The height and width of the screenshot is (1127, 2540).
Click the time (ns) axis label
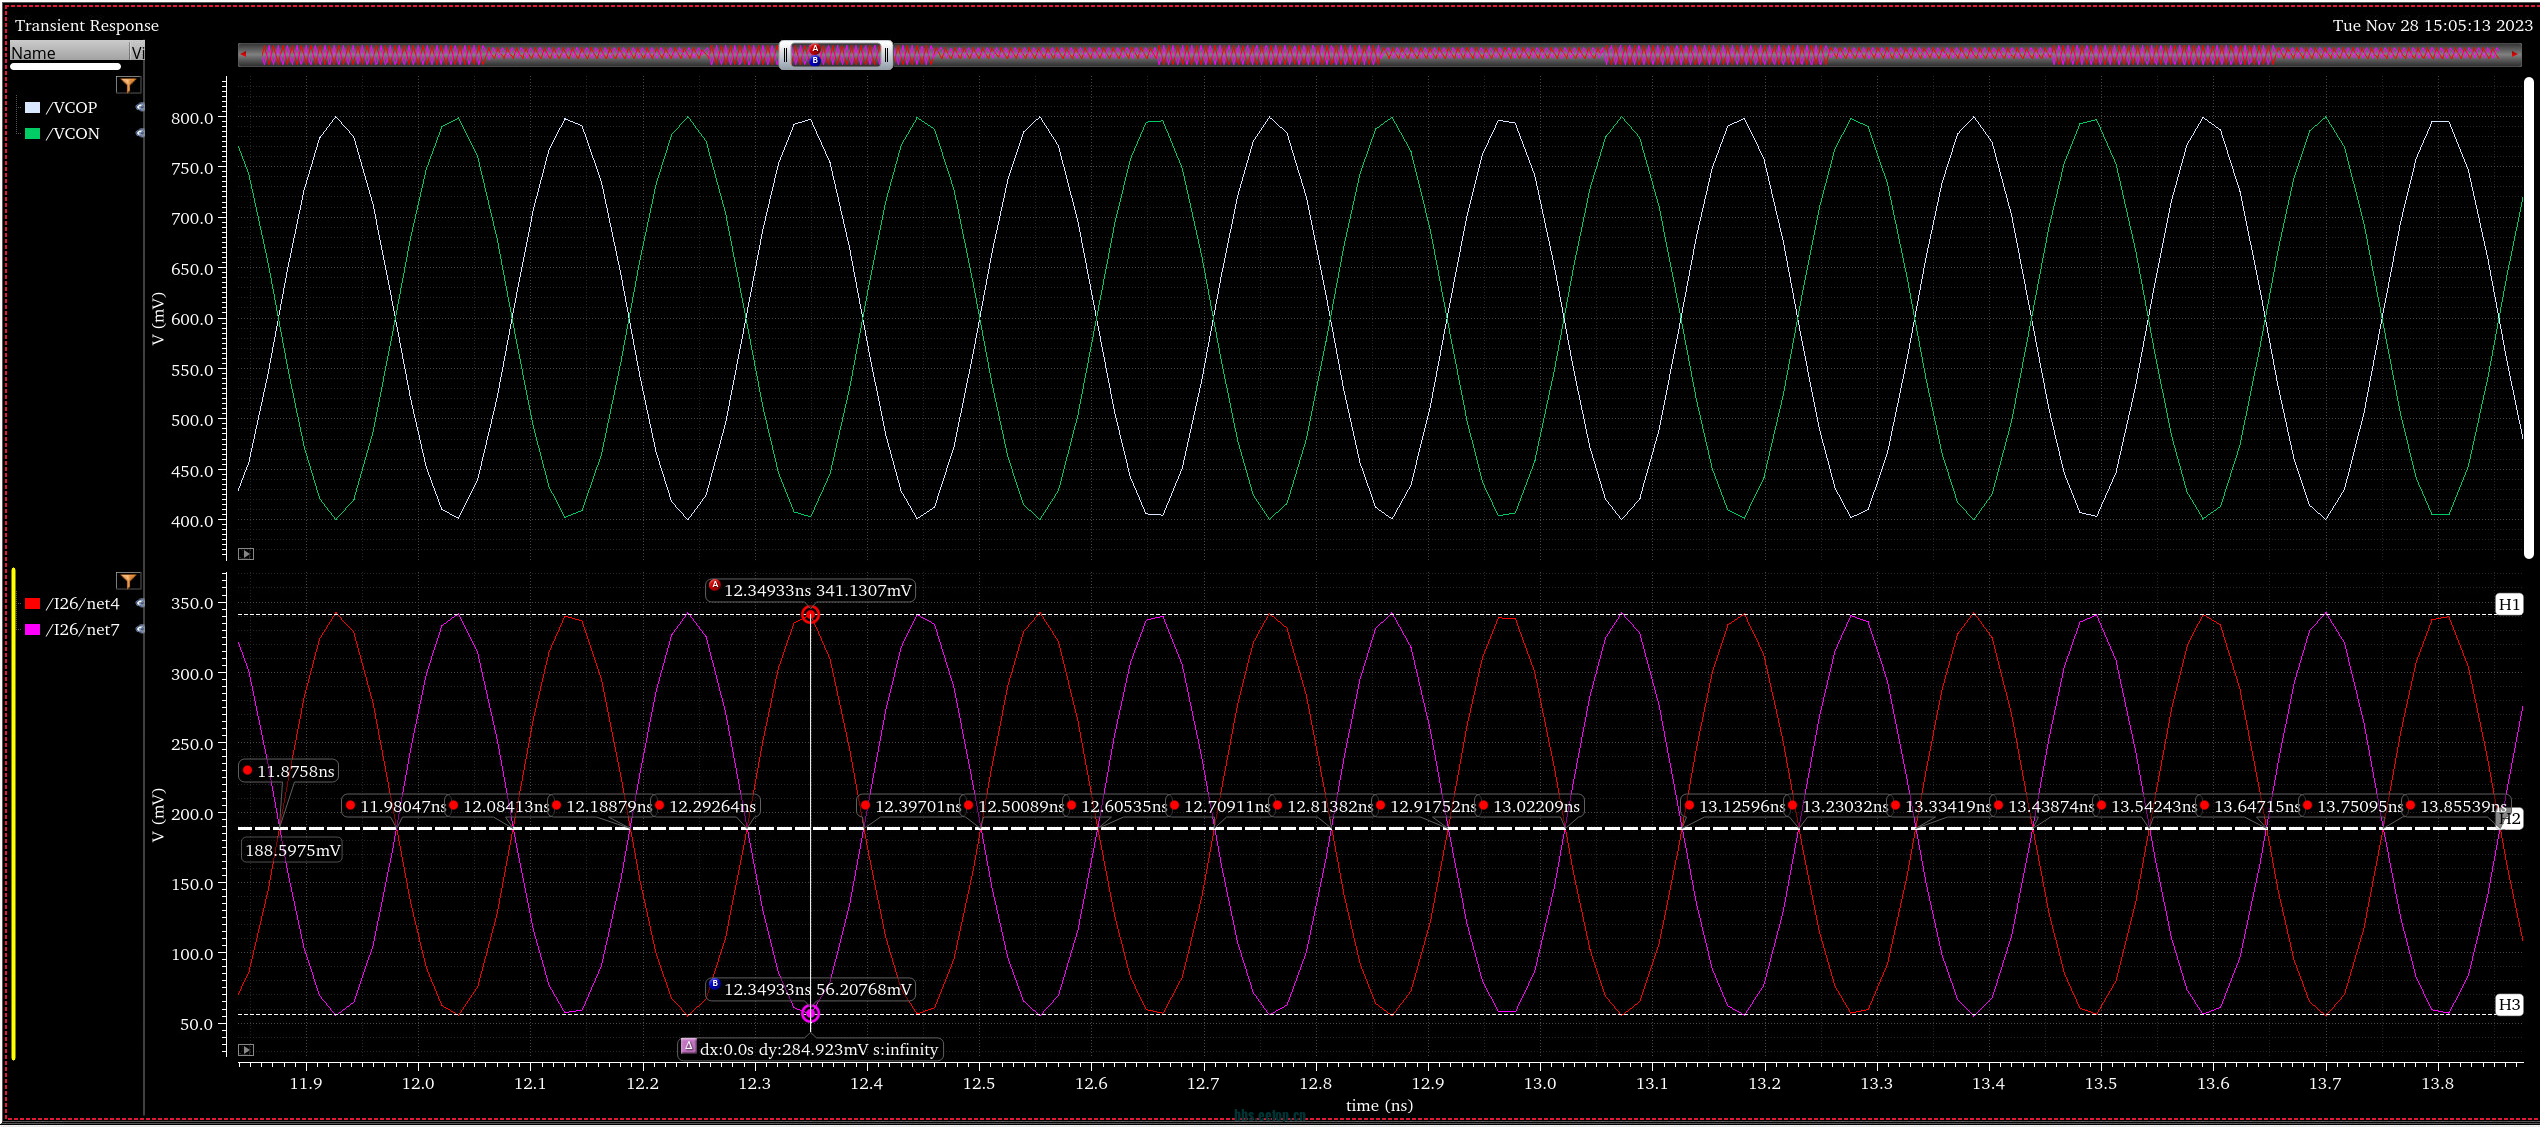click(1379, 1105)
